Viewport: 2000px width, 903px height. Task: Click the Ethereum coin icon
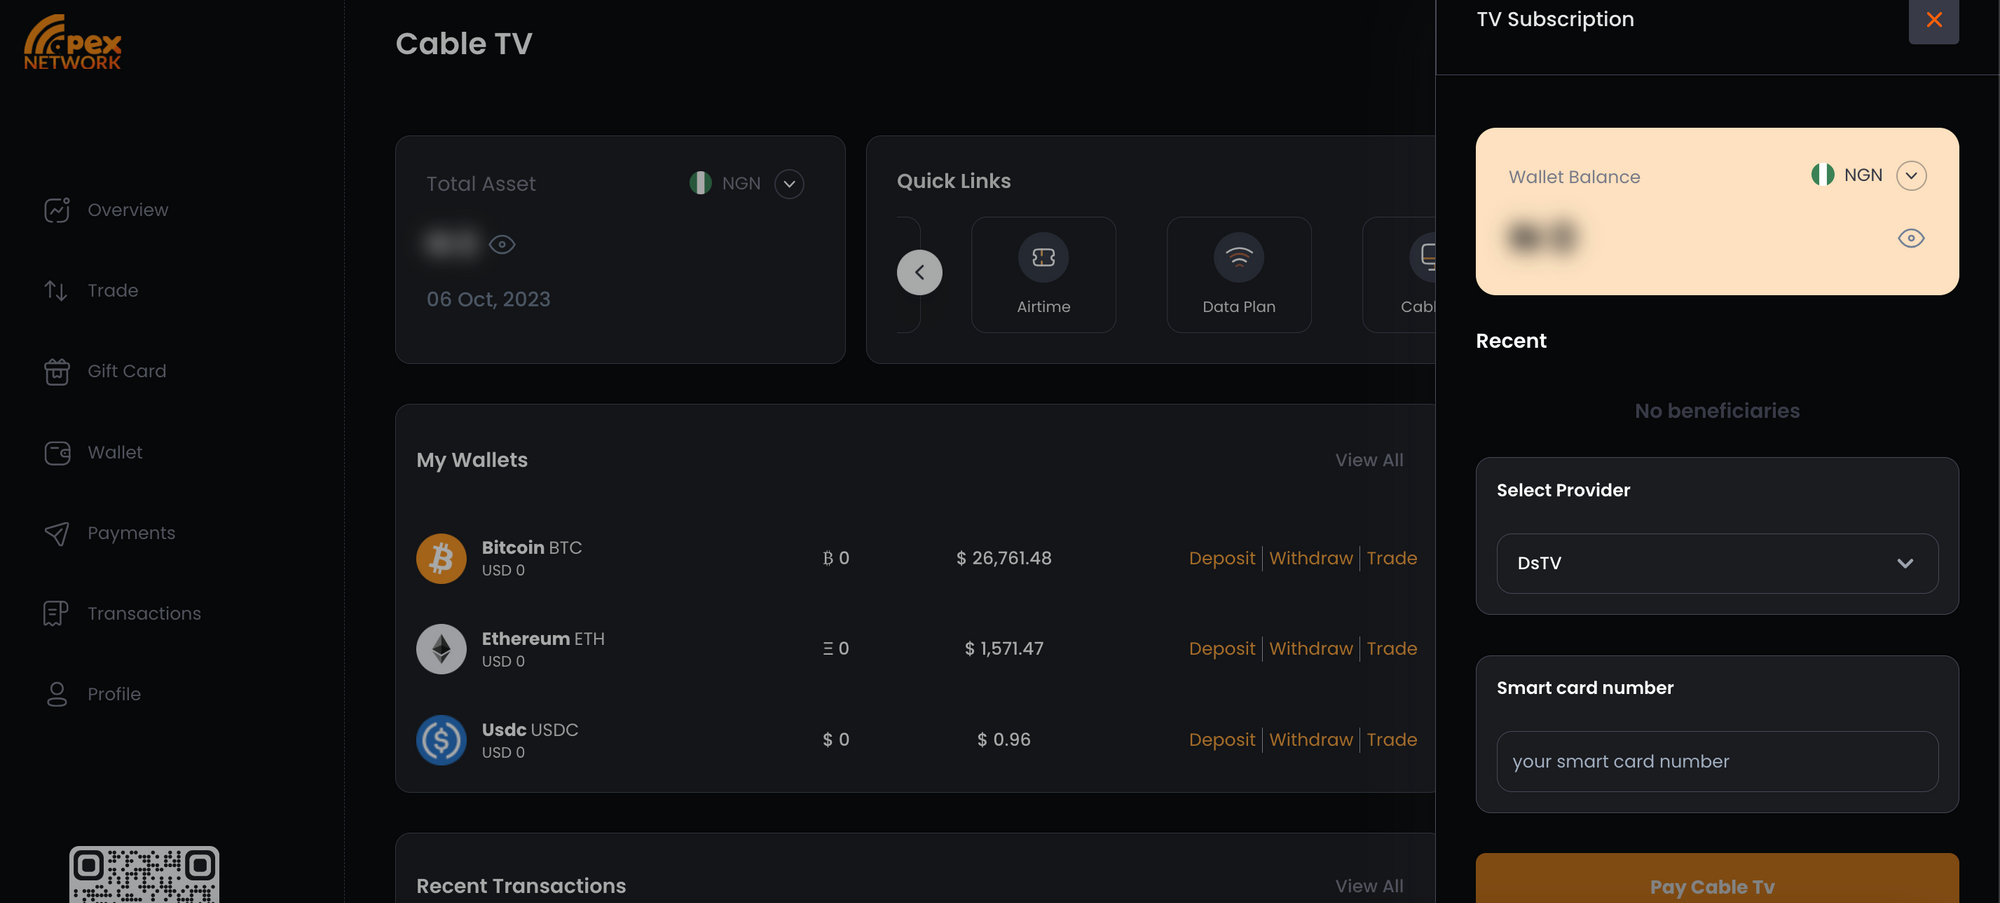(441, 649)
